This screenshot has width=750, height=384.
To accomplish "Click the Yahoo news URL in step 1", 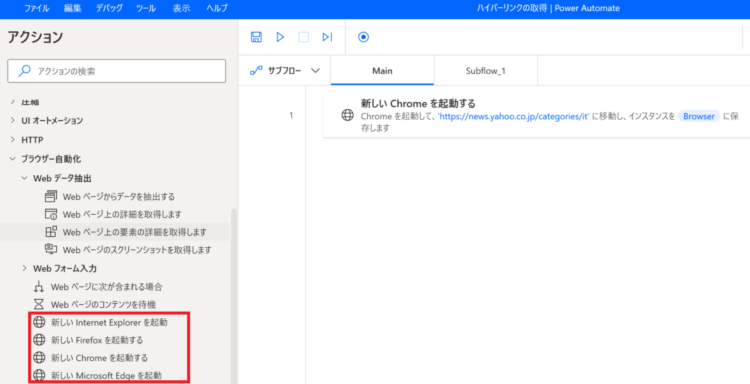I will 513,116.
